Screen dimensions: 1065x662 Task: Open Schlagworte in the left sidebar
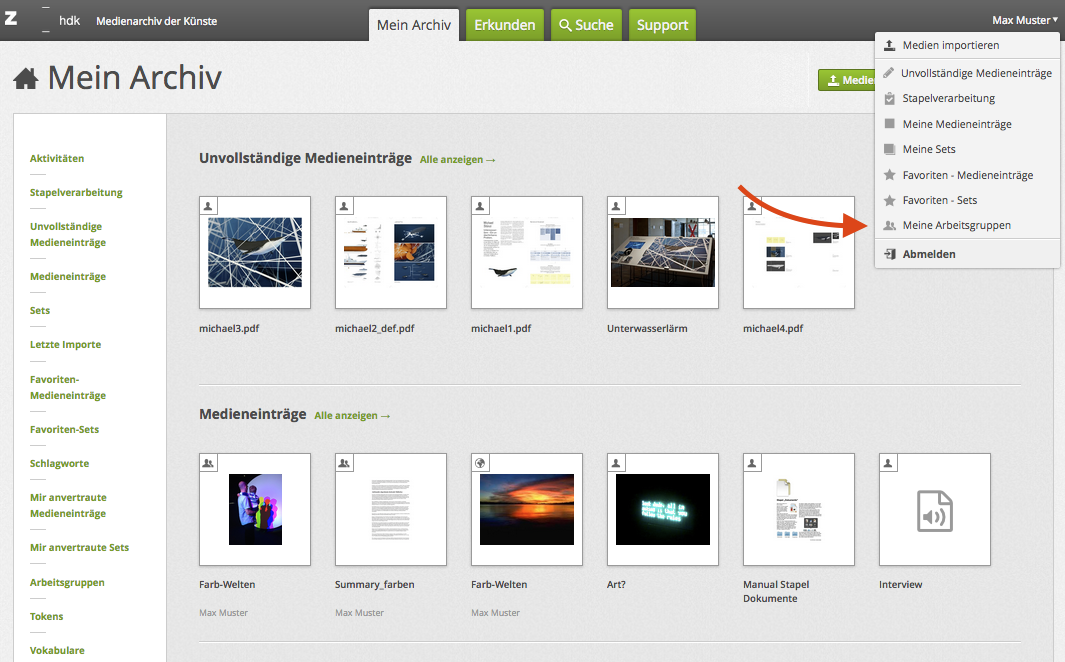pos(59,464)
